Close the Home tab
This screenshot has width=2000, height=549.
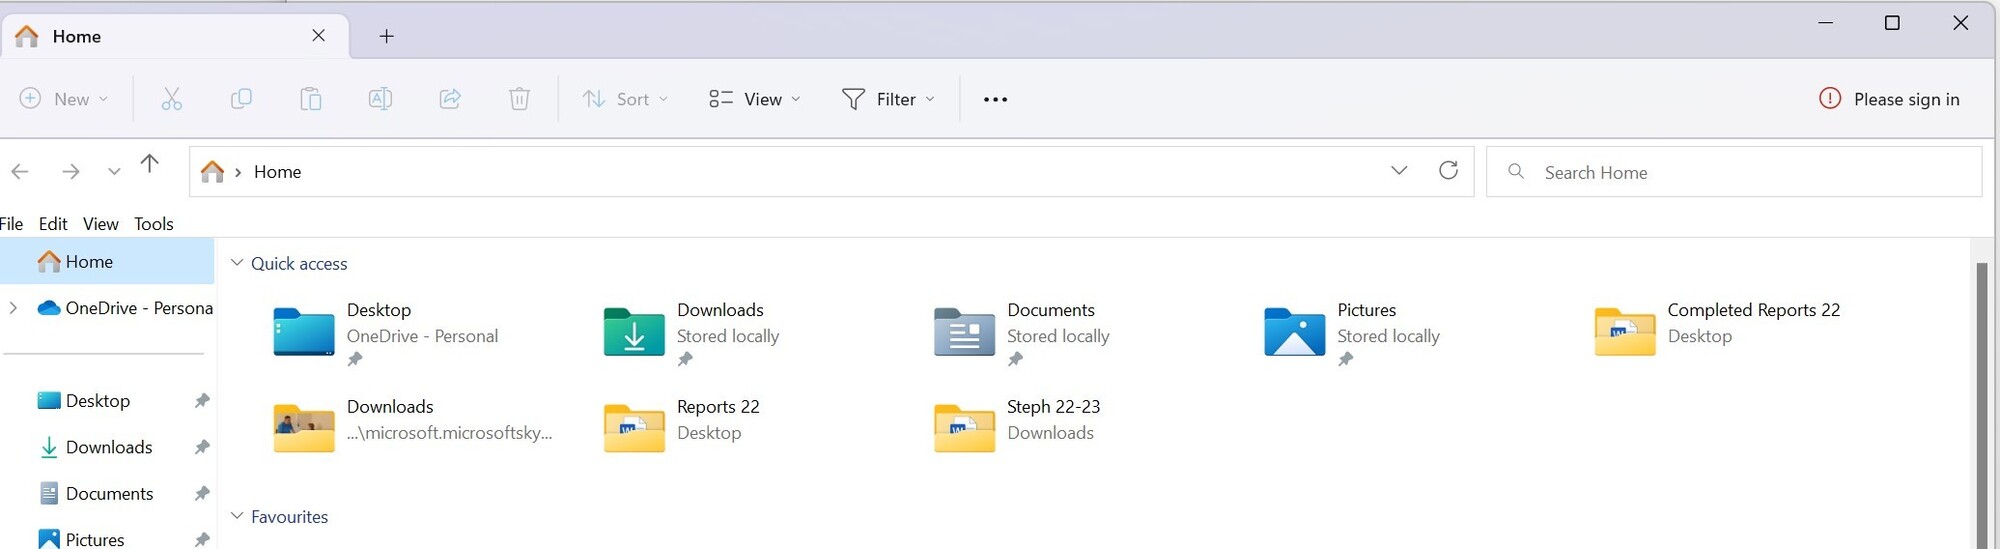tap(319, 35)
